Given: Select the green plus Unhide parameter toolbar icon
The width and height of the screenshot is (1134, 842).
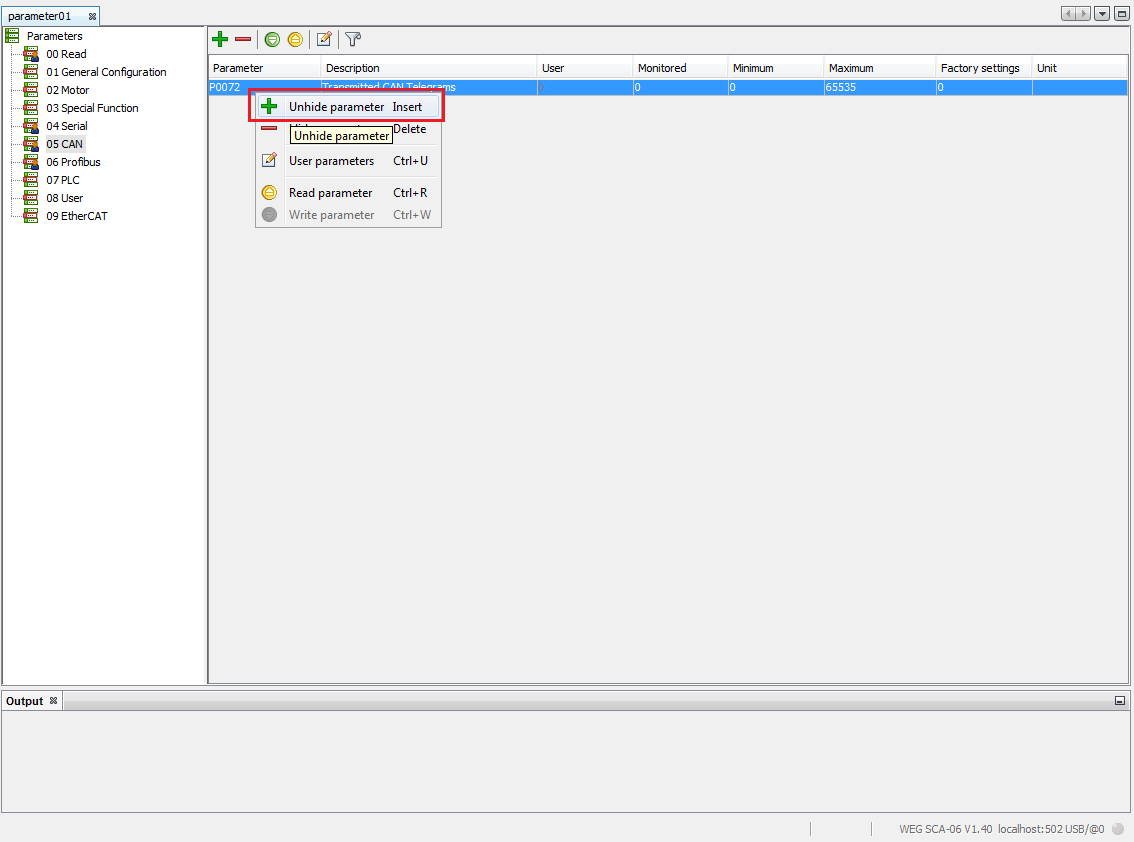Looking at the screenshot, I should [x=219, y=39].
